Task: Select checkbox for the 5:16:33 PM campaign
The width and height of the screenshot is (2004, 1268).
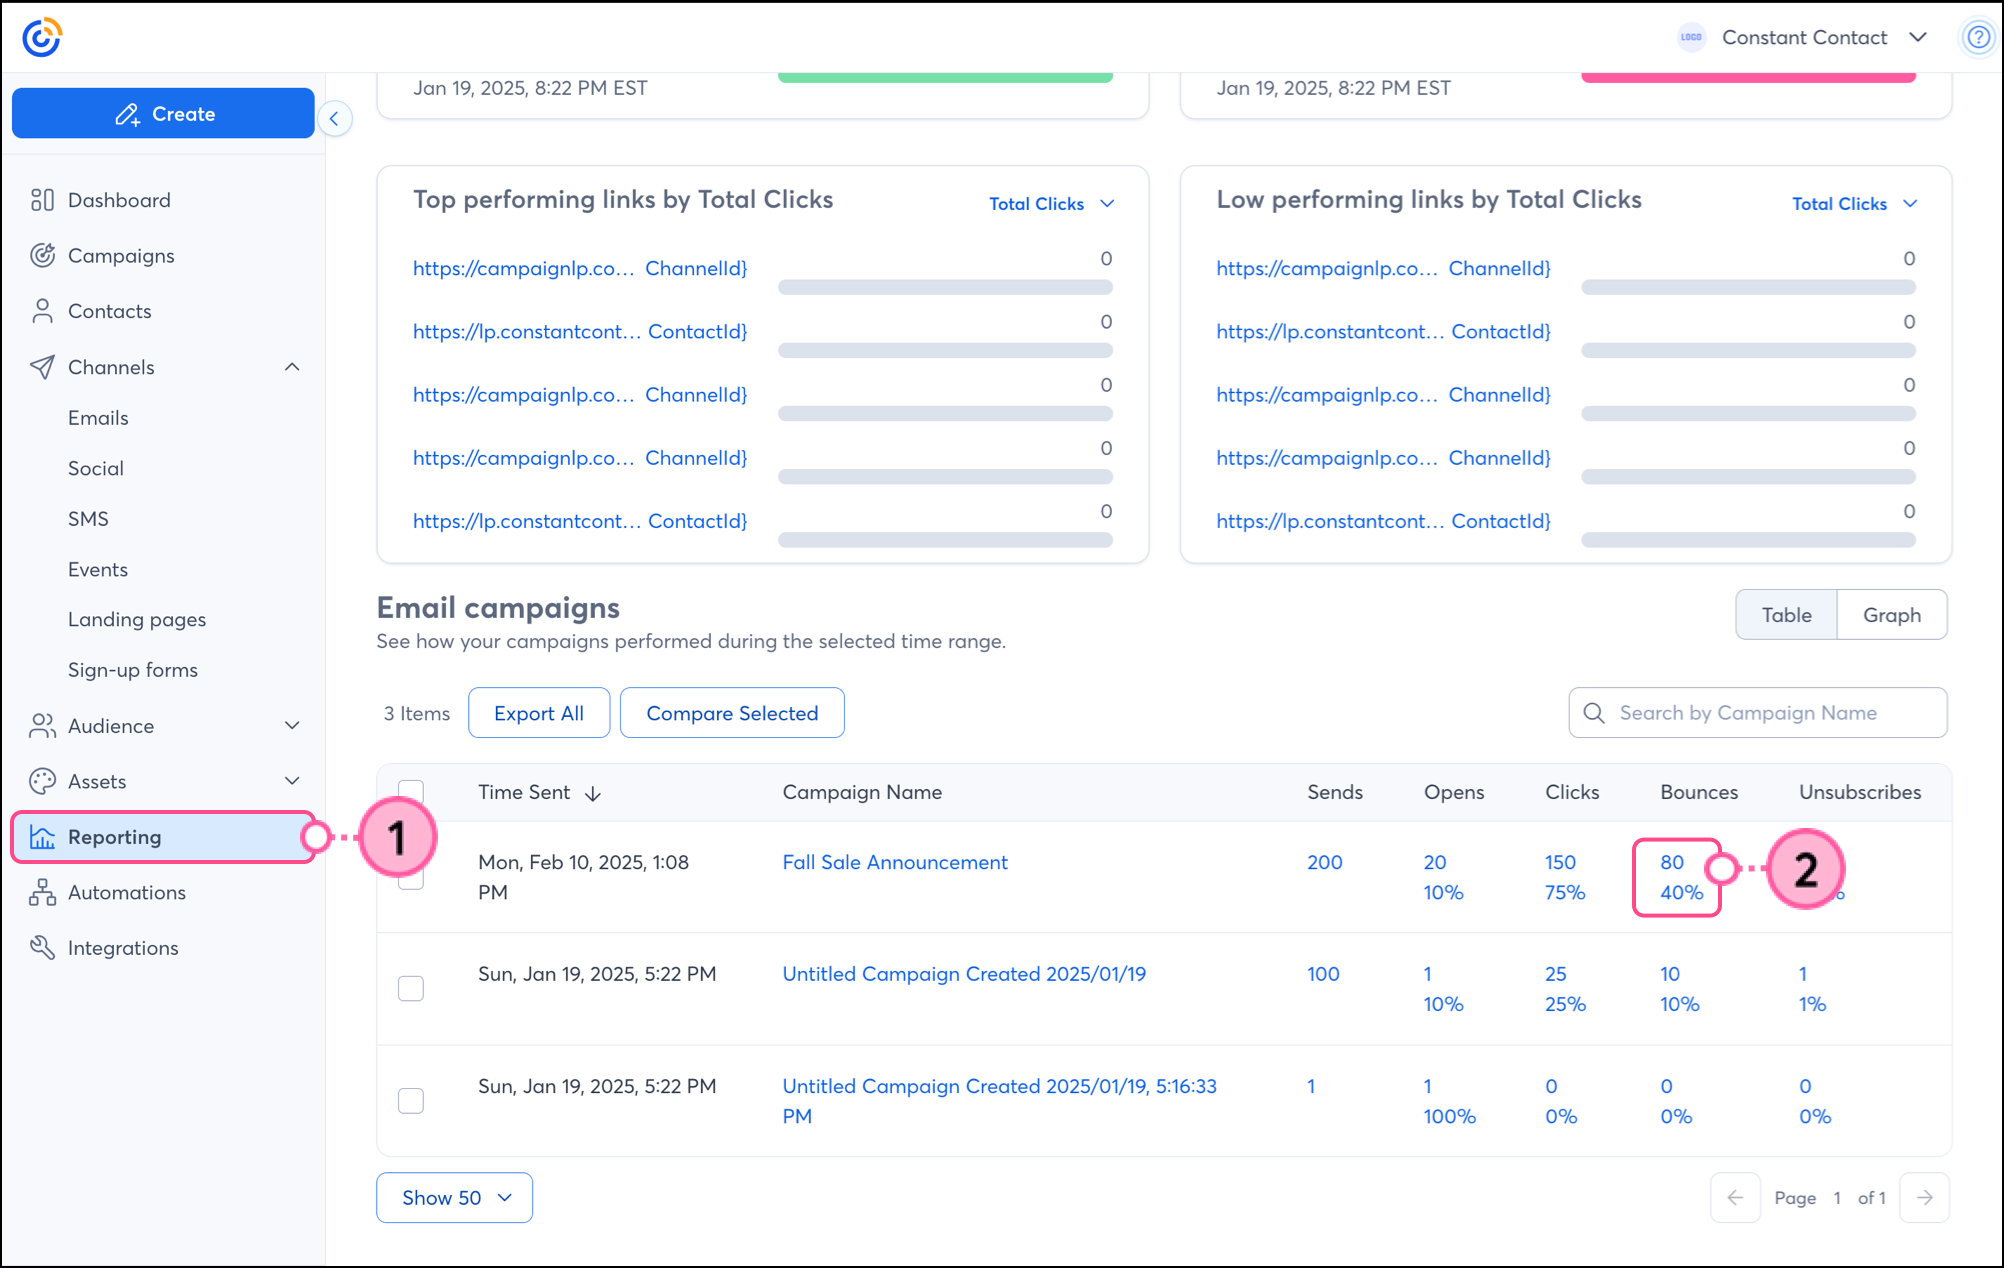Action: (410, 1100)
